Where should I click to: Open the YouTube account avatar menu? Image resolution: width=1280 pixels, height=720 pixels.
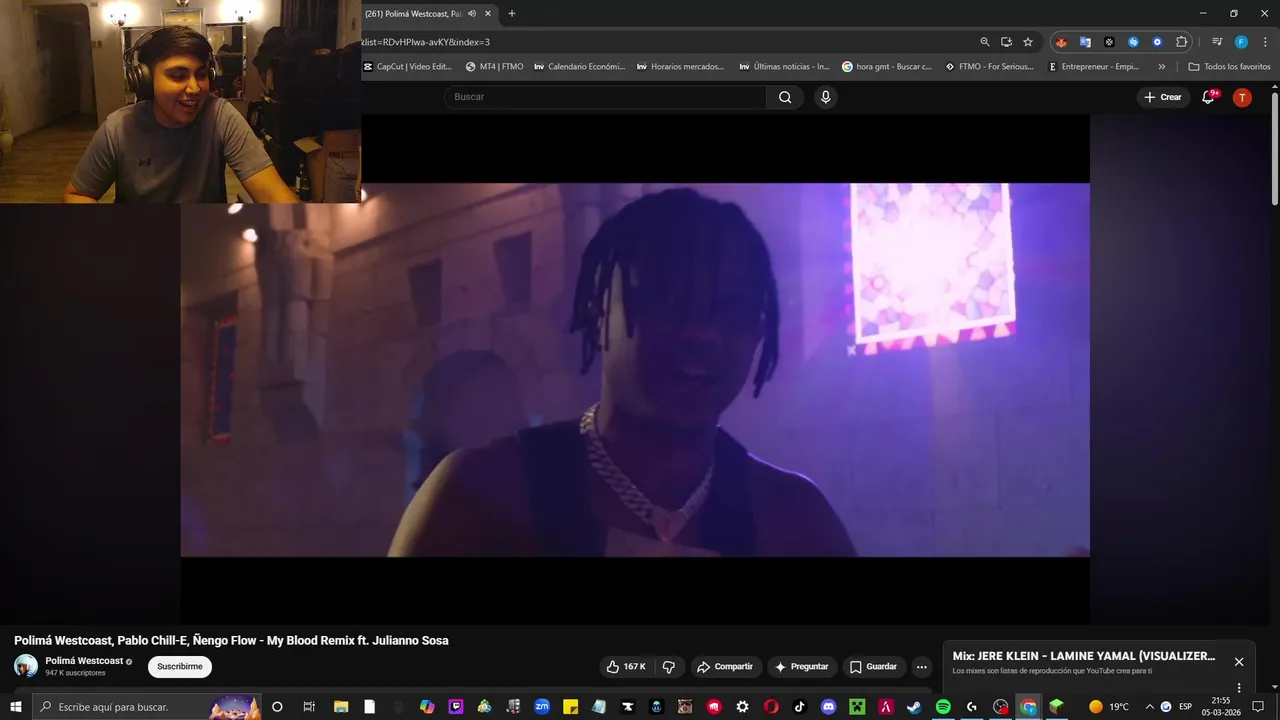tap(1242, 97)
